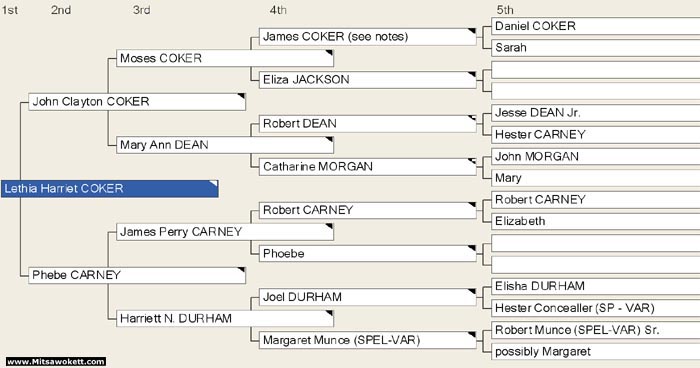Open Daniel COKER fifth generation entry
The image size is (700, 368).
(x=596, y=26)
